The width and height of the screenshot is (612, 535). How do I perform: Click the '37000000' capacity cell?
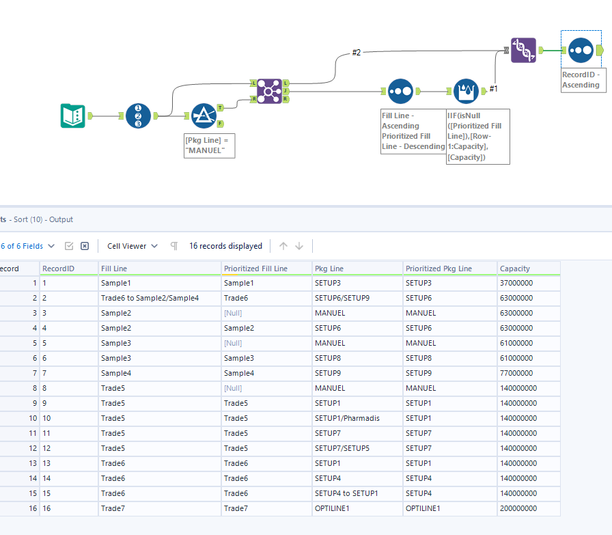[529, 283]
